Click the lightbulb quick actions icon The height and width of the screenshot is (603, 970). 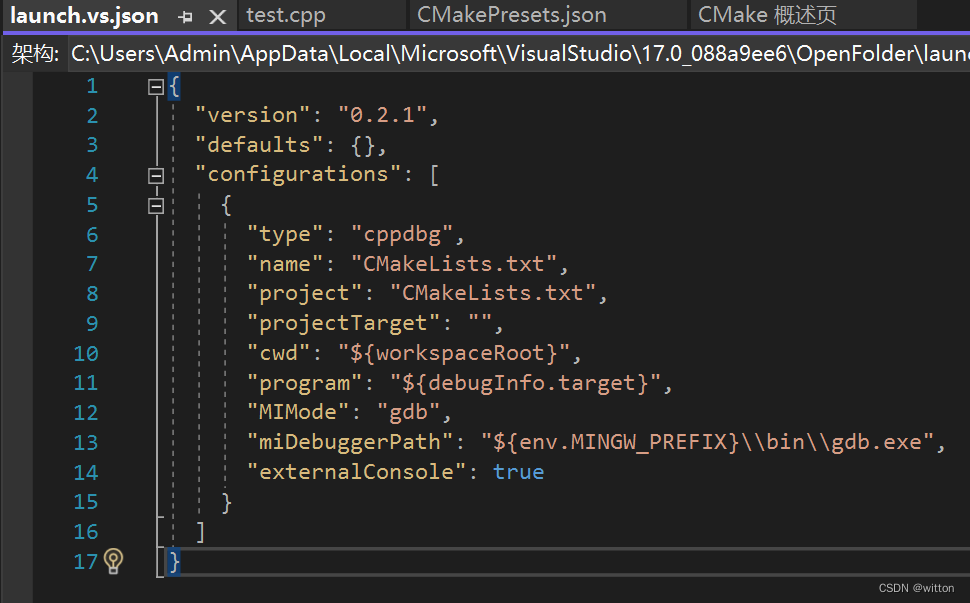tap(112, 561)
